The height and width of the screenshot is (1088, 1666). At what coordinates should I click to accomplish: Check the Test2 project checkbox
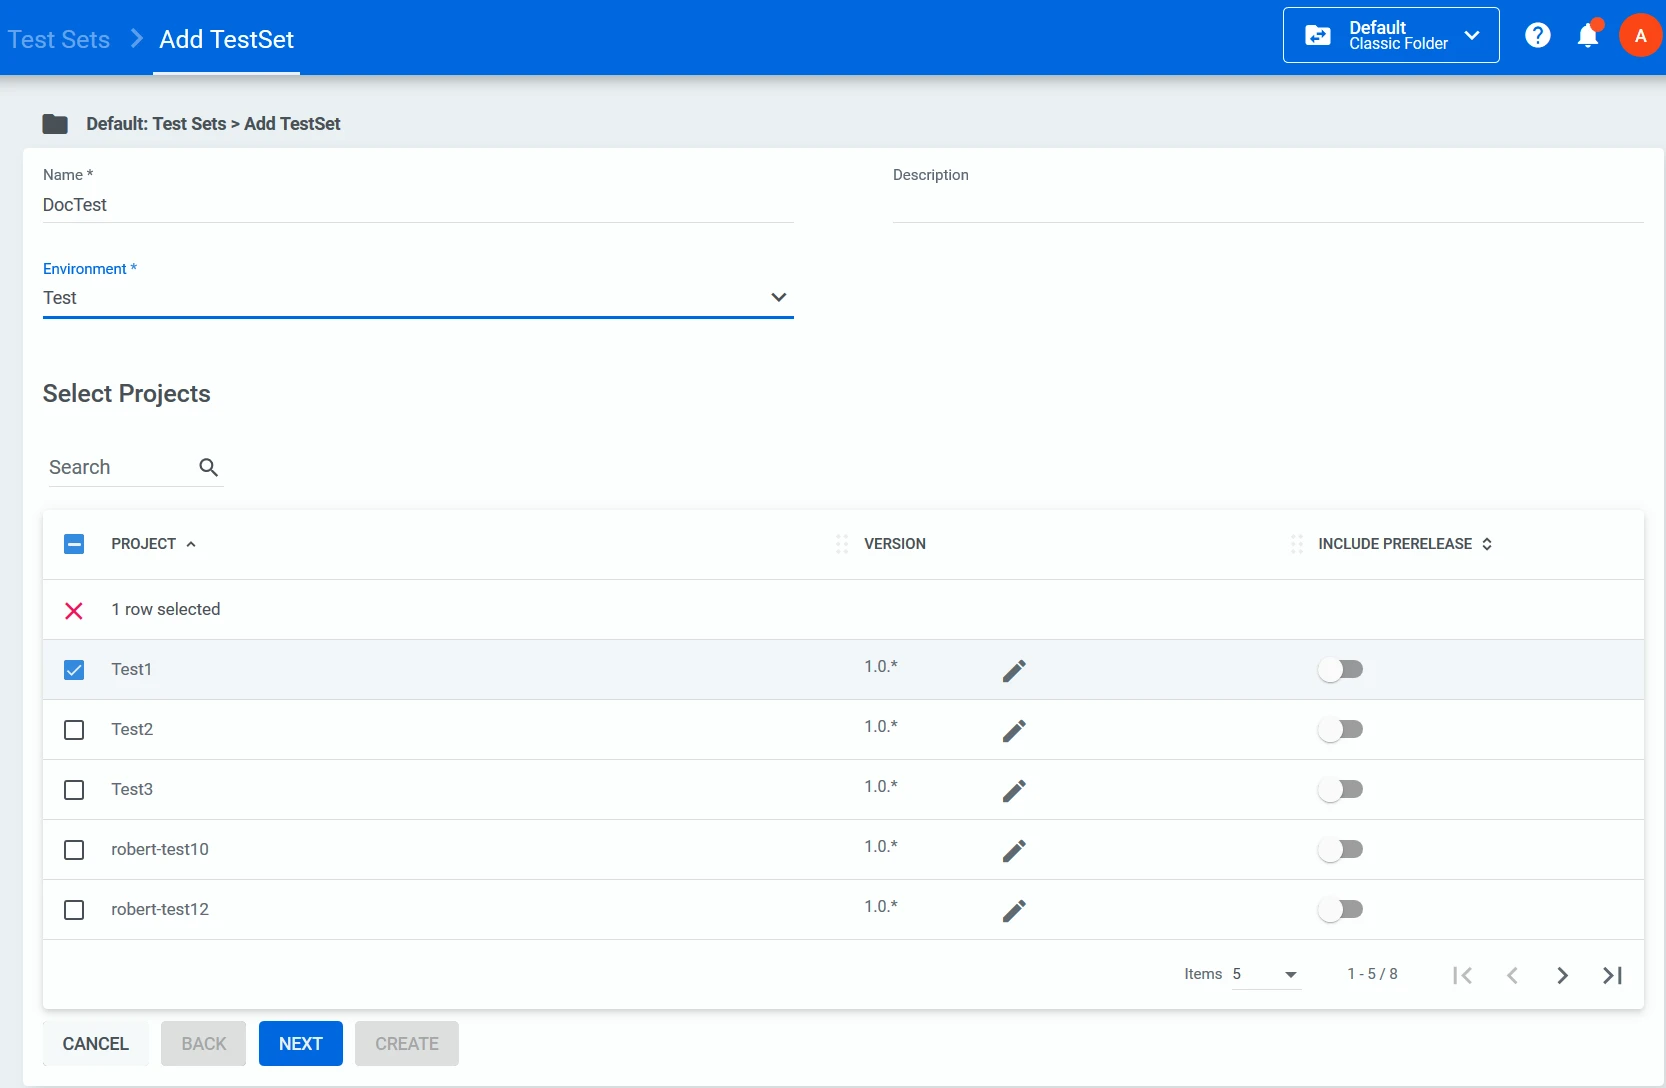pos(74,730)
